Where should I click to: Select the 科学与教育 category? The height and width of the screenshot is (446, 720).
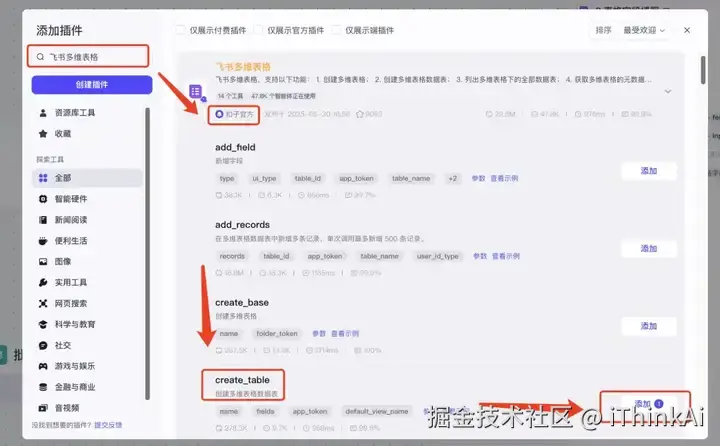tap(87, 324)
